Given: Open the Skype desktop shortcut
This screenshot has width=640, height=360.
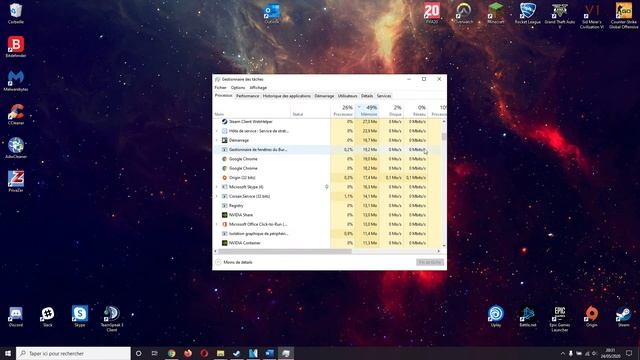Looking at the screenshot, I should click(80, 316).
